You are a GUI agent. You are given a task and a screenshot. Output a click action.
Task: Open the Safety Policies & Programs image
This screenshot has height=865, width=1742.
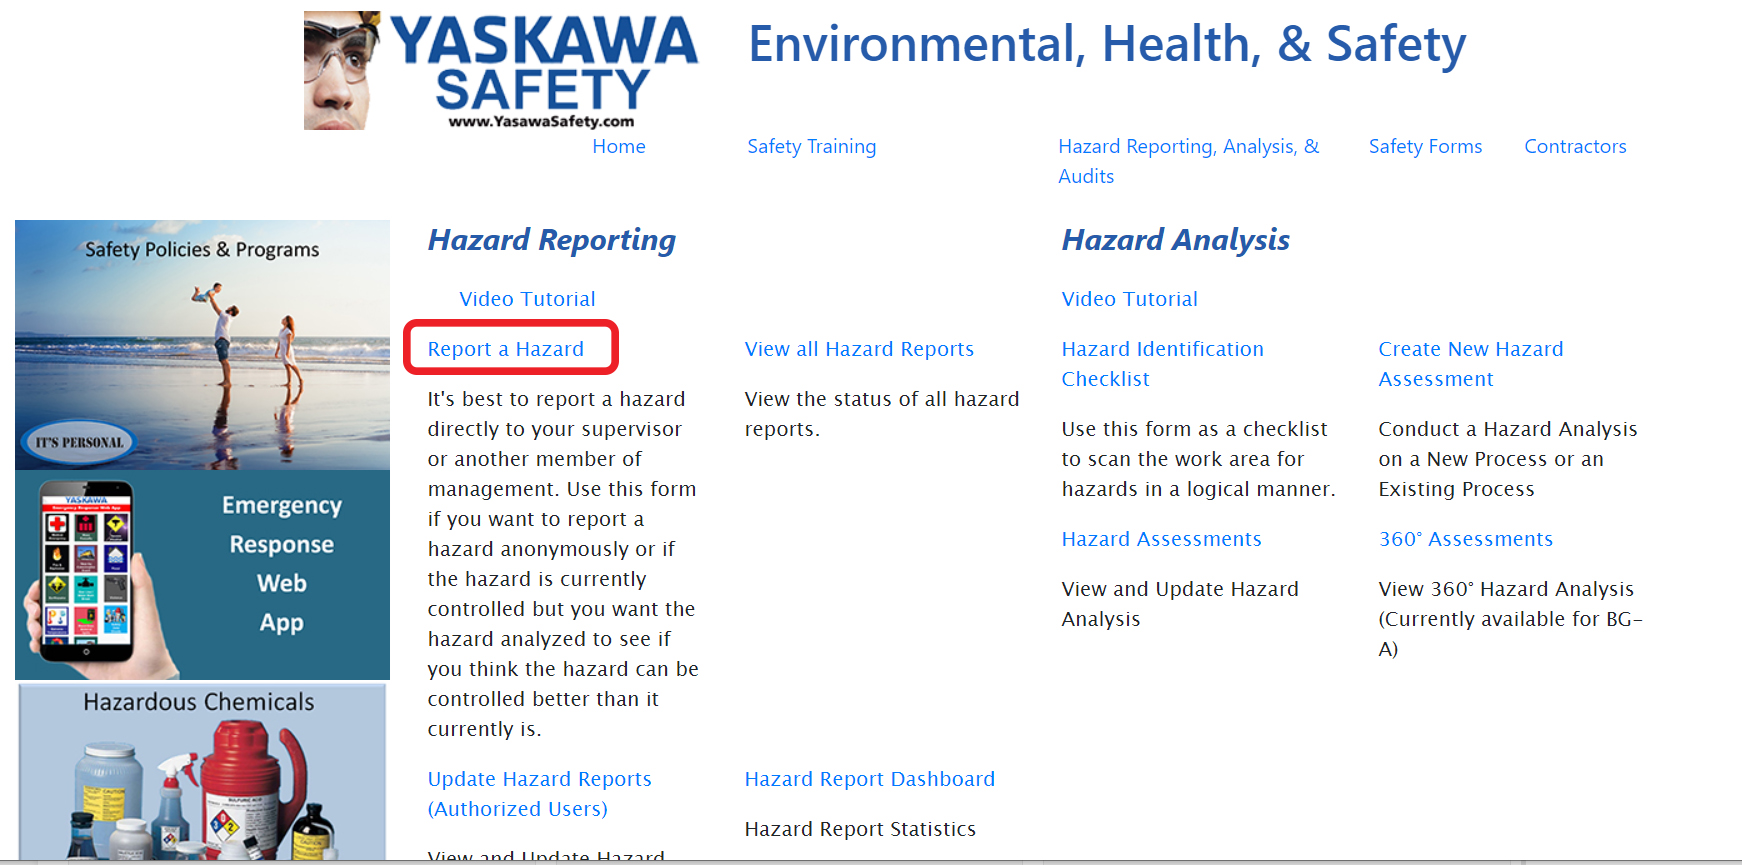tap(202, 345)
